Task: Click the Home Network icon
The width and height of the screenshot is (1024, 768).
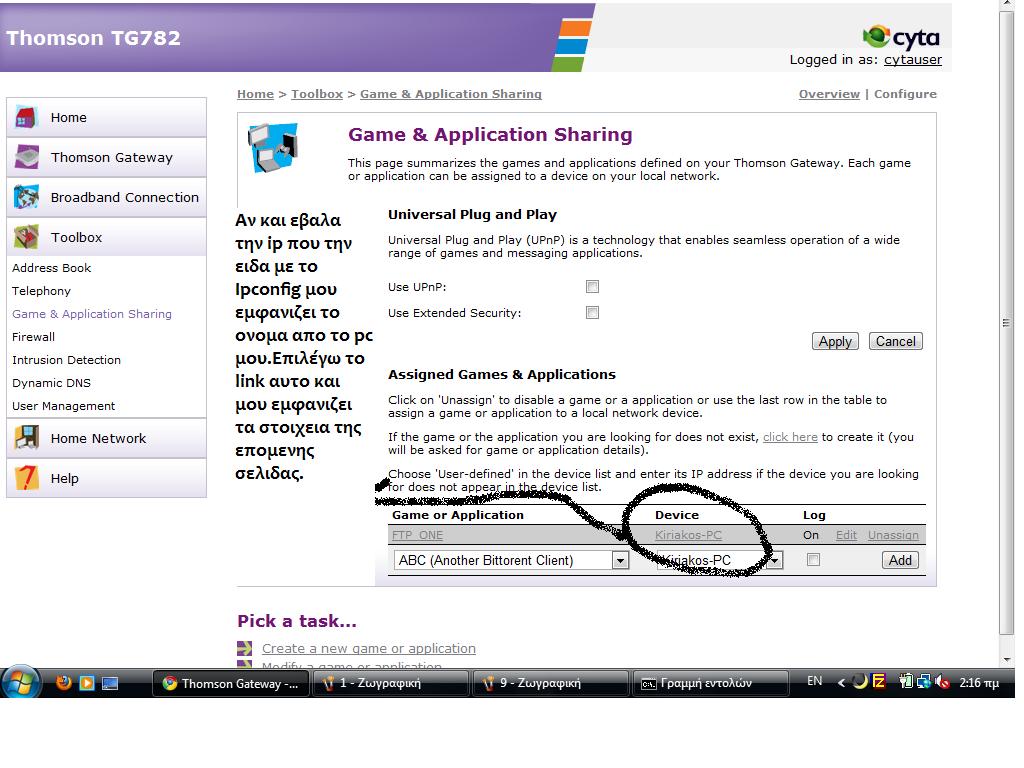Action: coord(27,438)
